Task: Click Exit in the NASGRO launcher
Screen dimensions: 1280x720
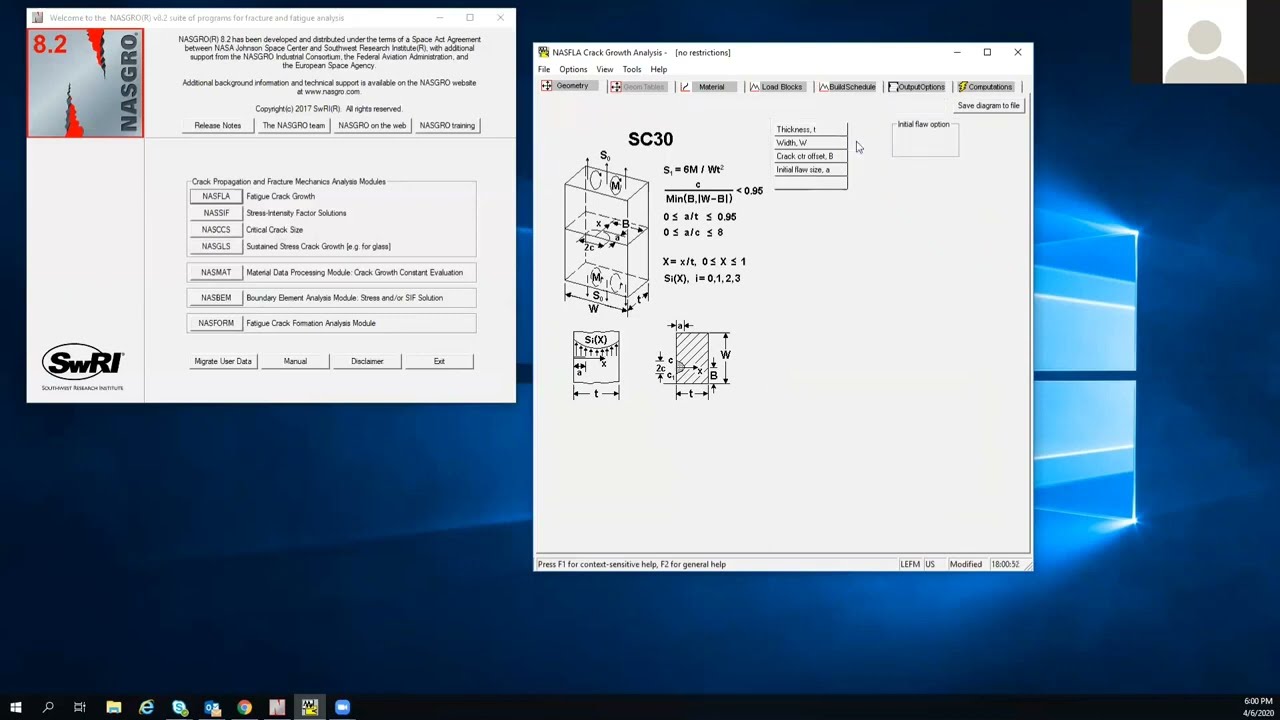Action: click(x=439, y=361)
